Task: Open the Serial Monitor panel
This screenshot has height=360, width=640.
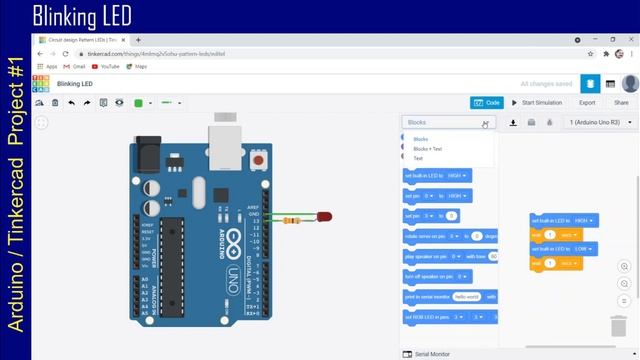Action: tap(427, 354)
